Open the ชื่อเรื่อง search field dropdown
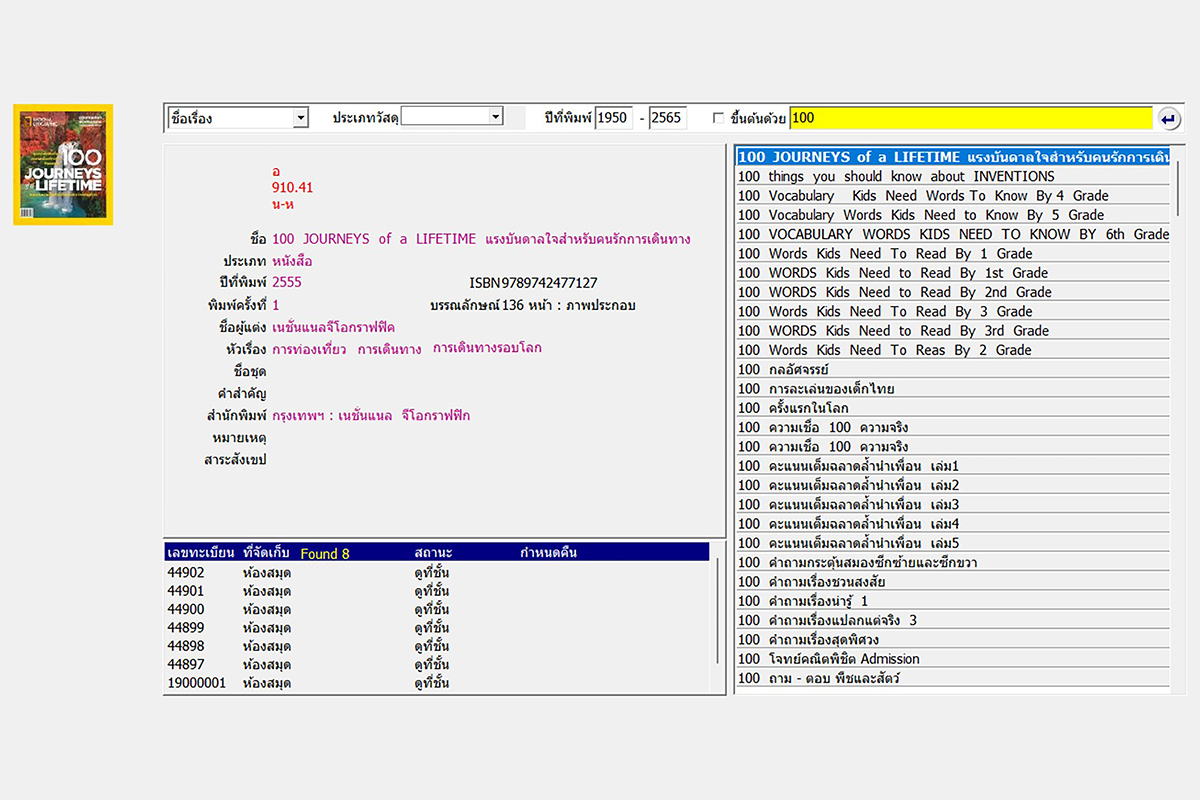The height and width of the screenshot is (800, 1200). pos(300,118)
